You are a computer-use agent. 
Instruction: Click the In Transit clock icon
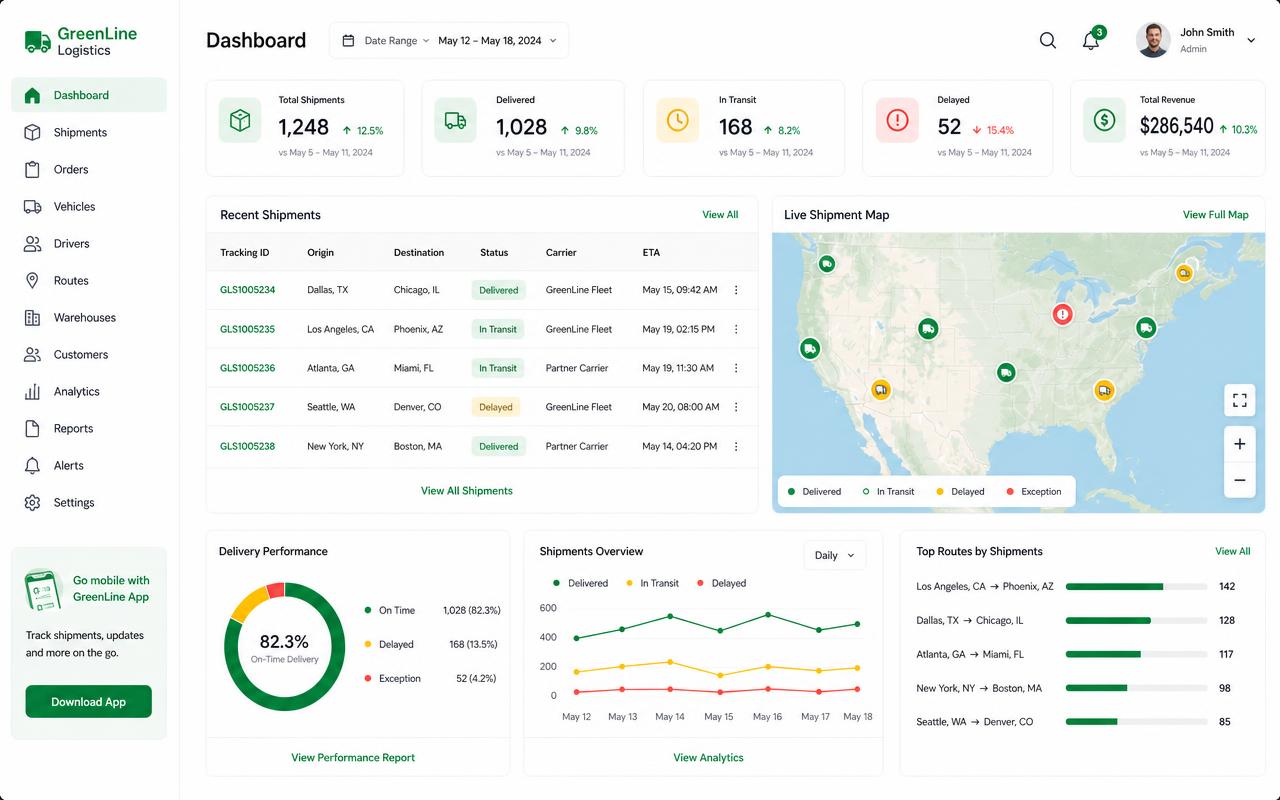[x=678, y=120]
